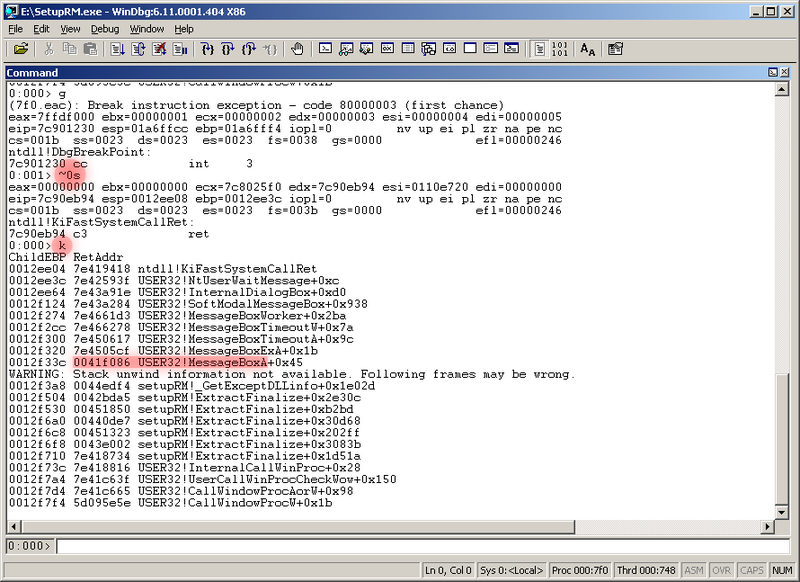Click the Paste toolbar icon

point(90,49)
